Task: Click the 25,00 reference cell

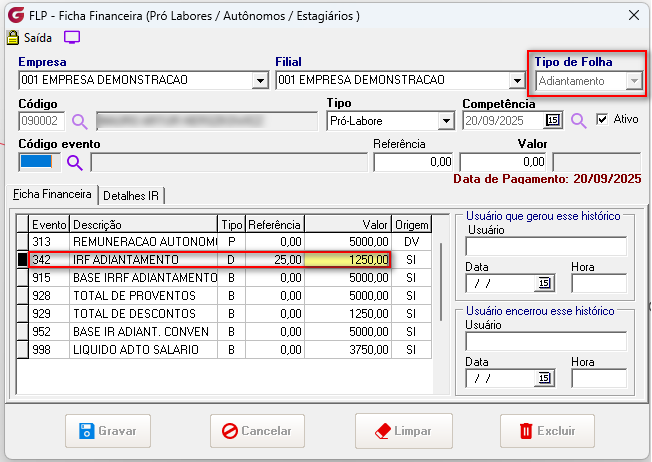Action: (x=275, y=259)
